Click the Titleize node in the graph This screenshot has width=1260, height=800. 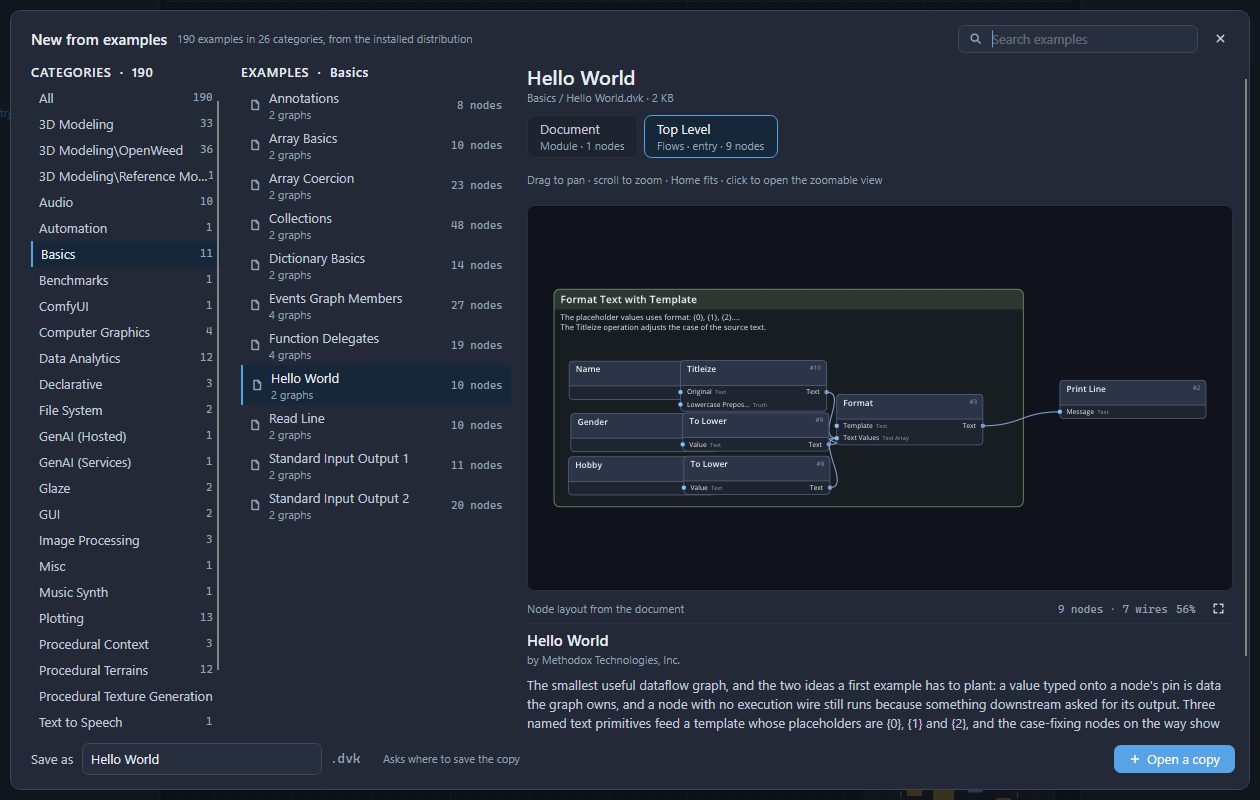[x=753, y=386]
